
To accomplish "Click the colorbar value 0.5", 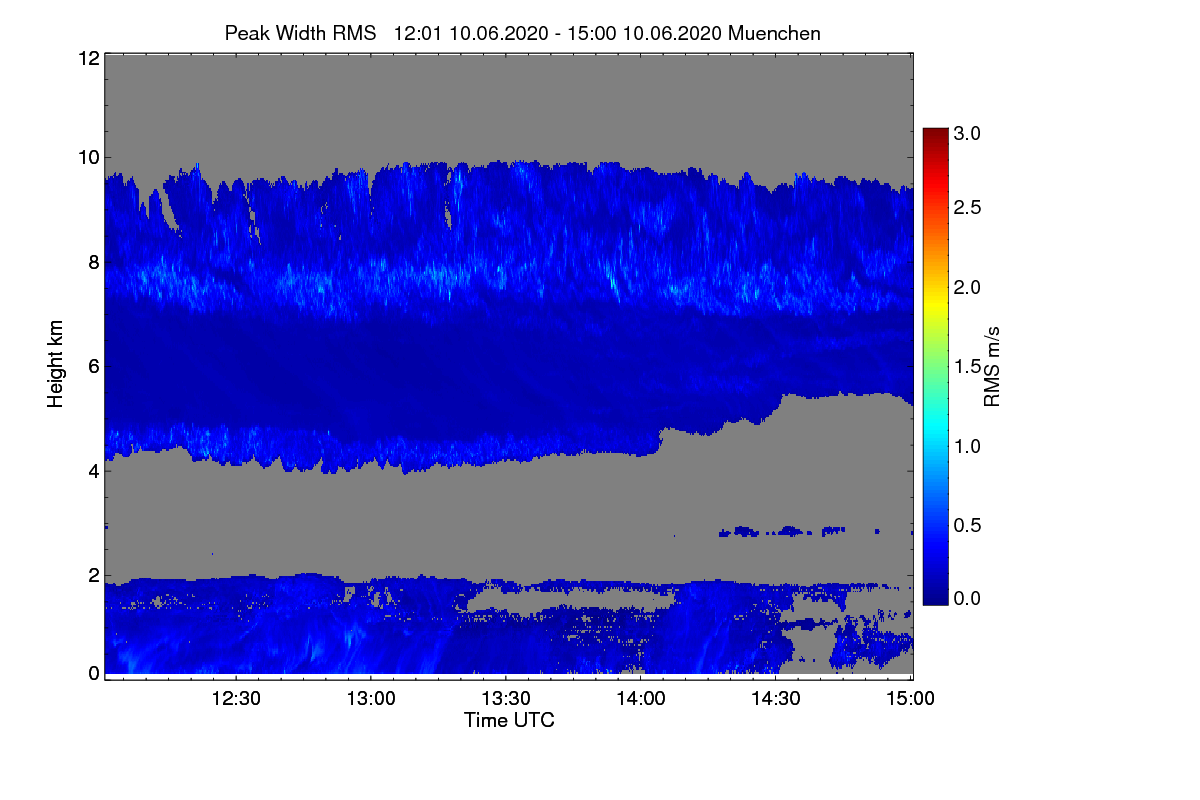I will [x=968, y=525].
